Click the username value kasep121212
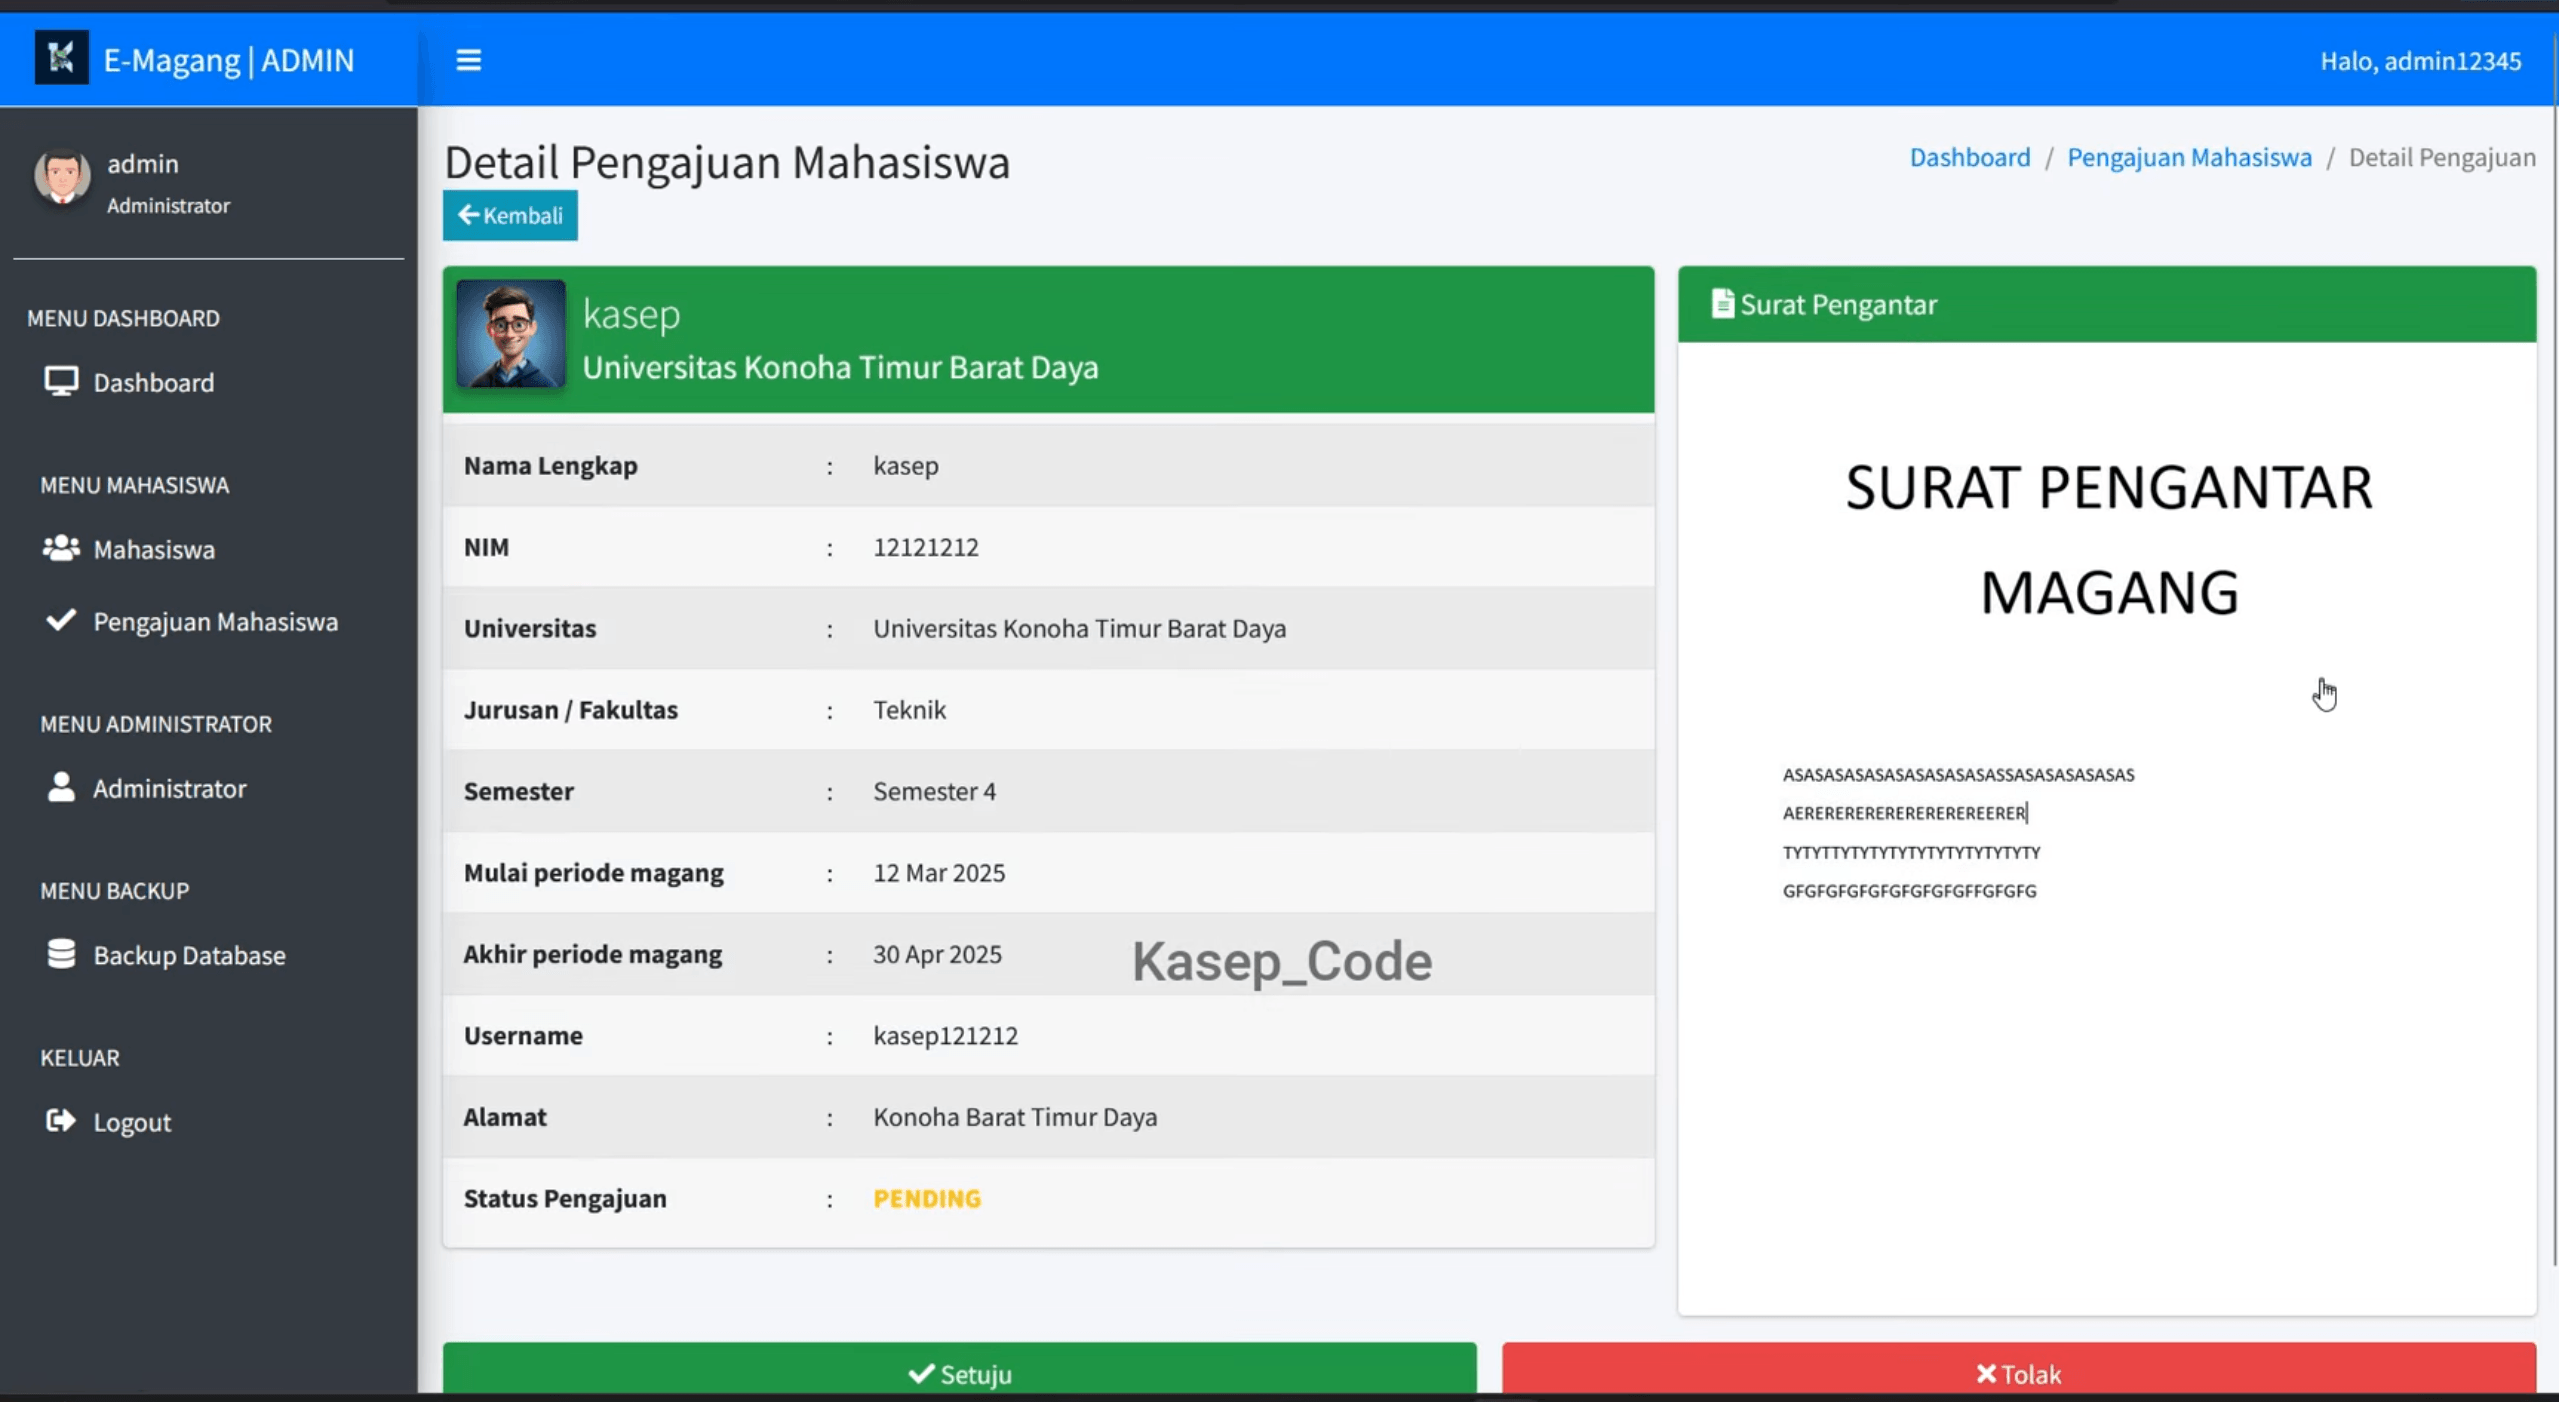The image size is (2559, 1402). (945, 1035)
